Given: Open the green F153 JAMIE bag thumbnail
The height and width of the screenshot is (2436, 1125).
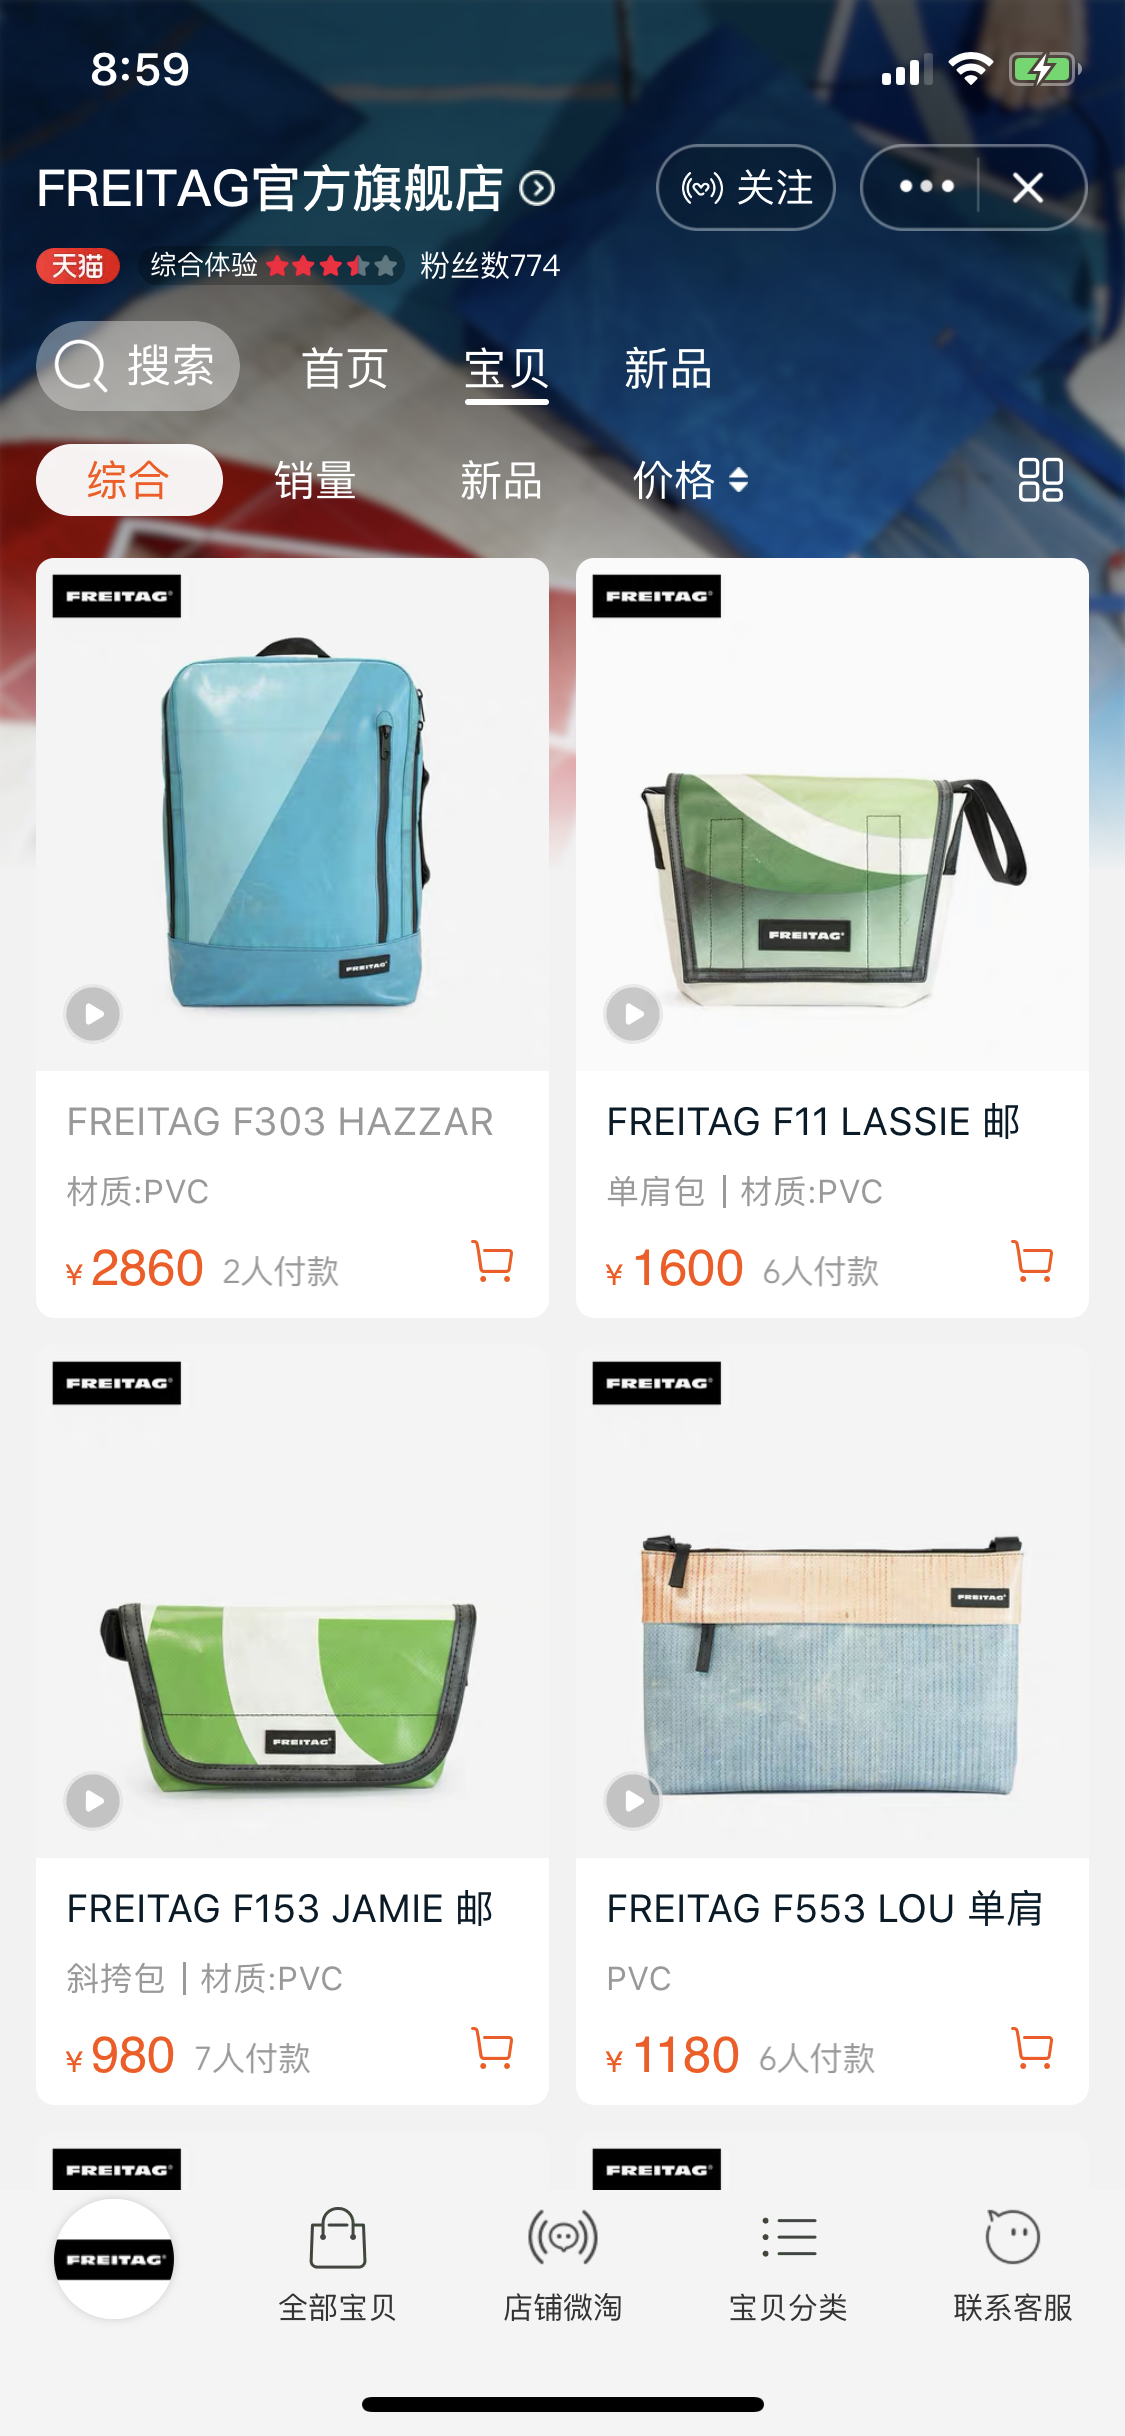Looking at the screenshot, I should coord(292,1602).
